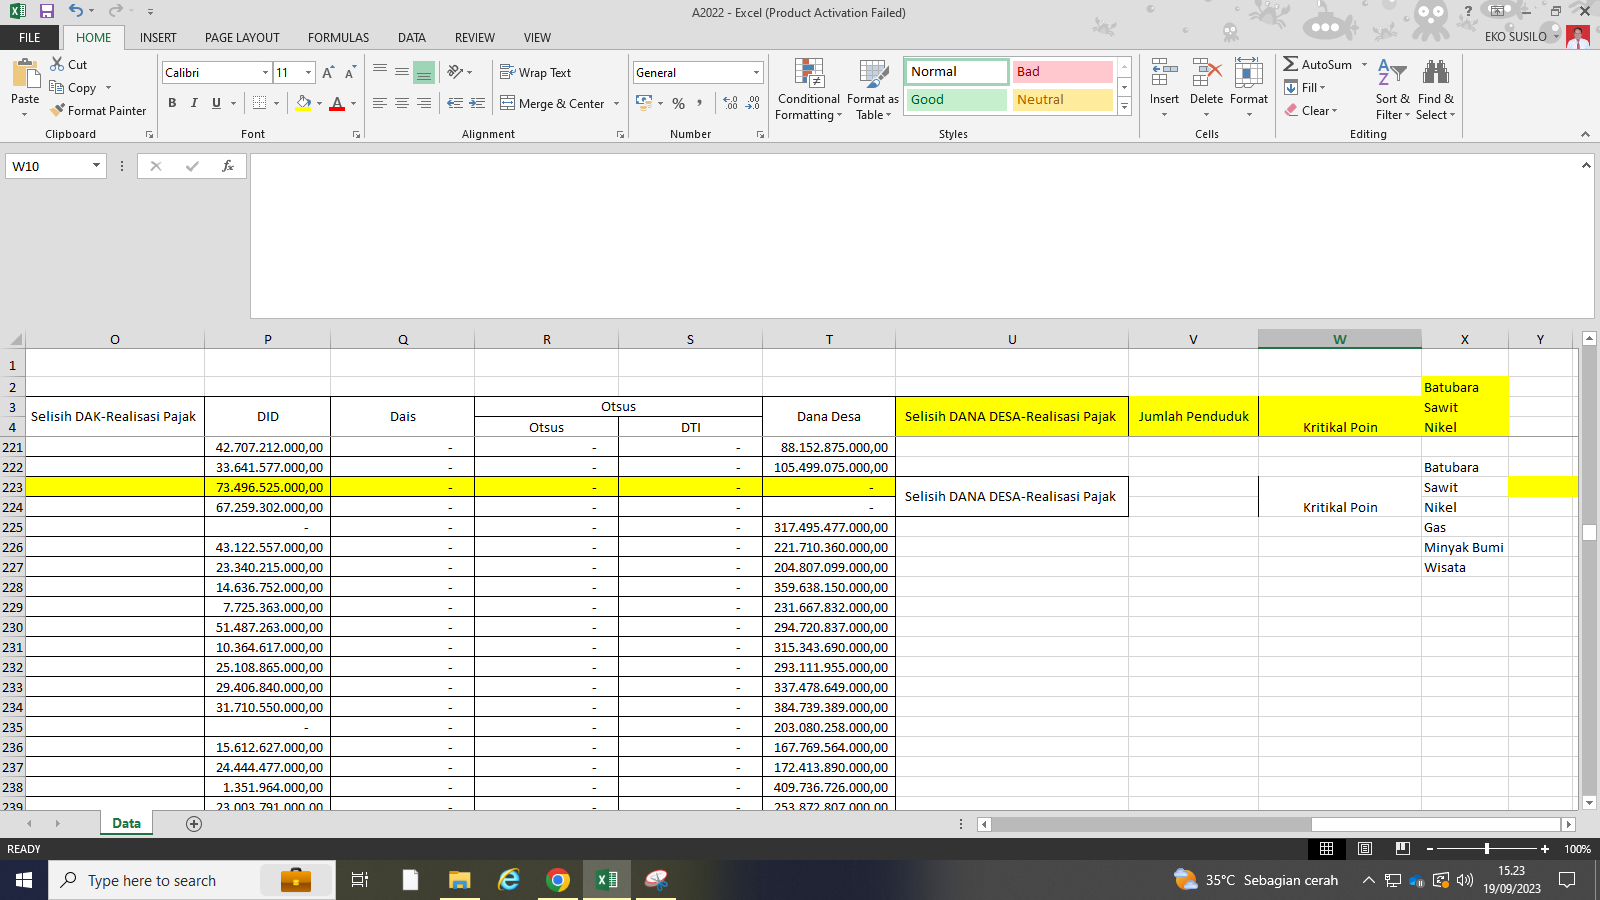The width and height of the screenshot is (1600, 900).
Task: Open the Data sheet tab
Action: (x=126, y=824)
